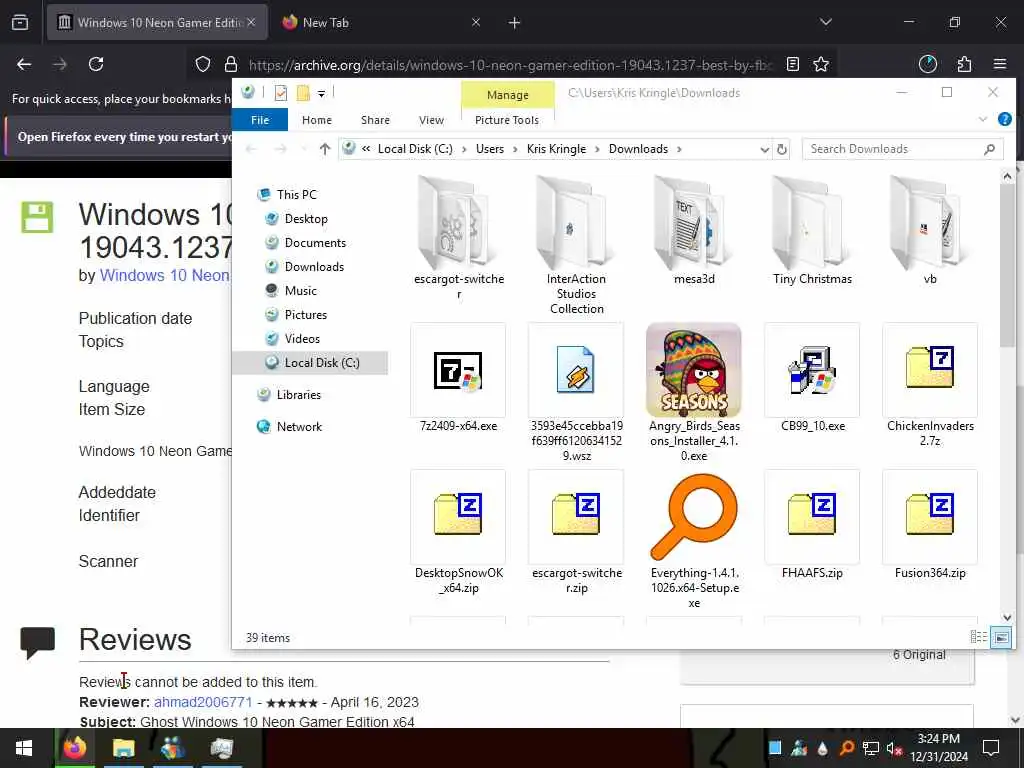This screenshot has height=768, width=1024.
Task: Select the .wsz Winamp skin file icon
Action: tap(575, 370)
